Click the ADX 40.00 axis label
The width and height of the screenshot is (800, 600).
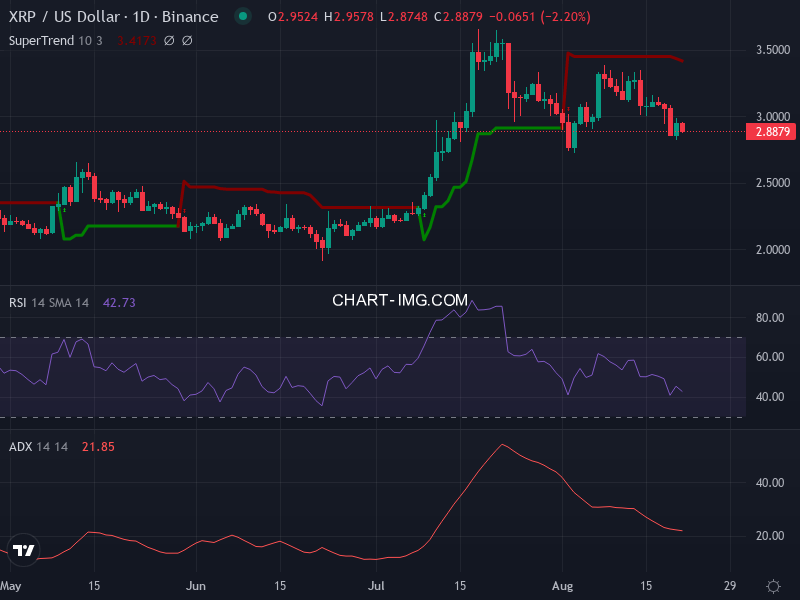point(769,483)
